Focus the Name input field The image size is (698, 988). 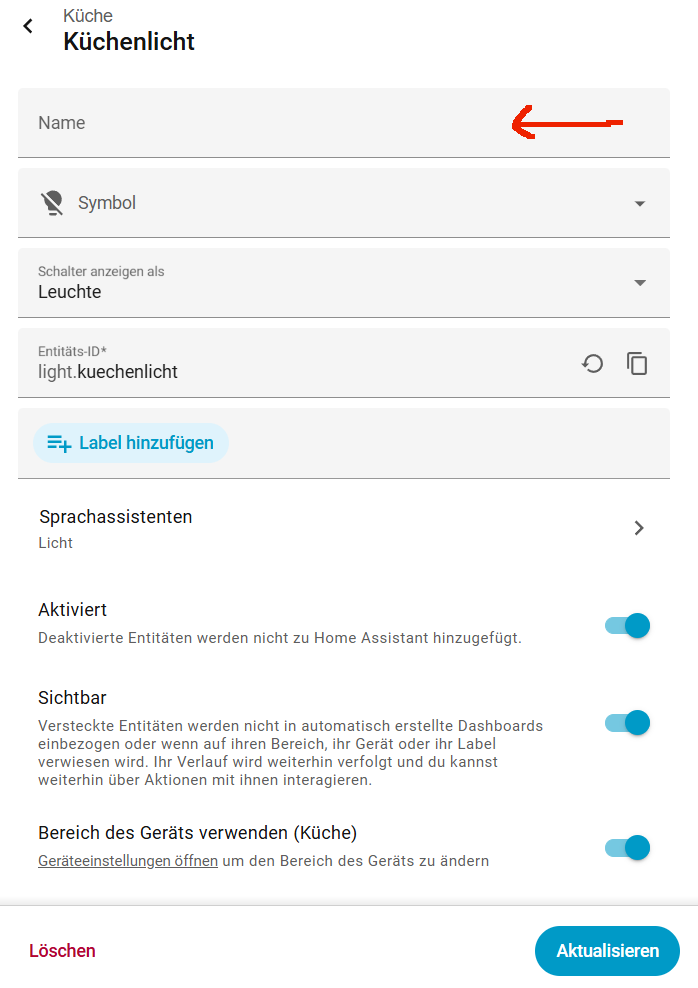pos(344,123)
